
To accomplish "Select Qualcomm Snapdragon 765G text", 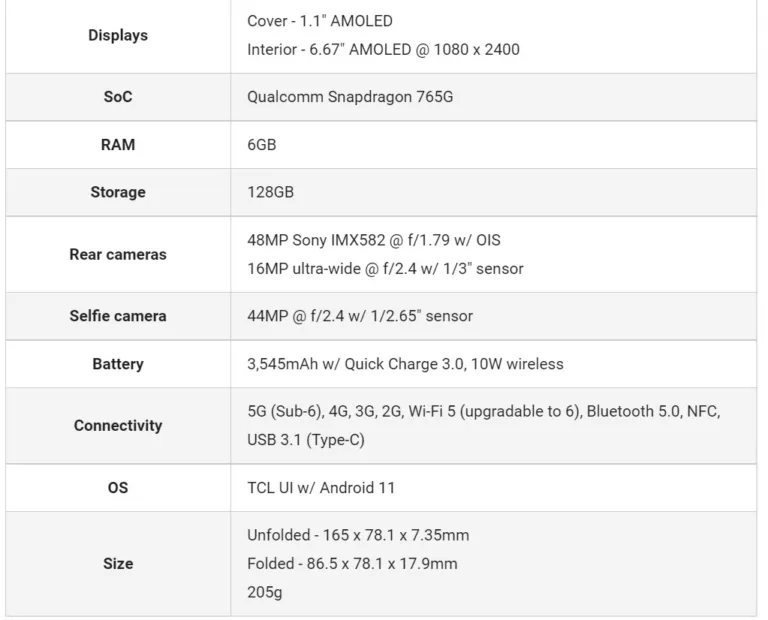I will [350, 97].
